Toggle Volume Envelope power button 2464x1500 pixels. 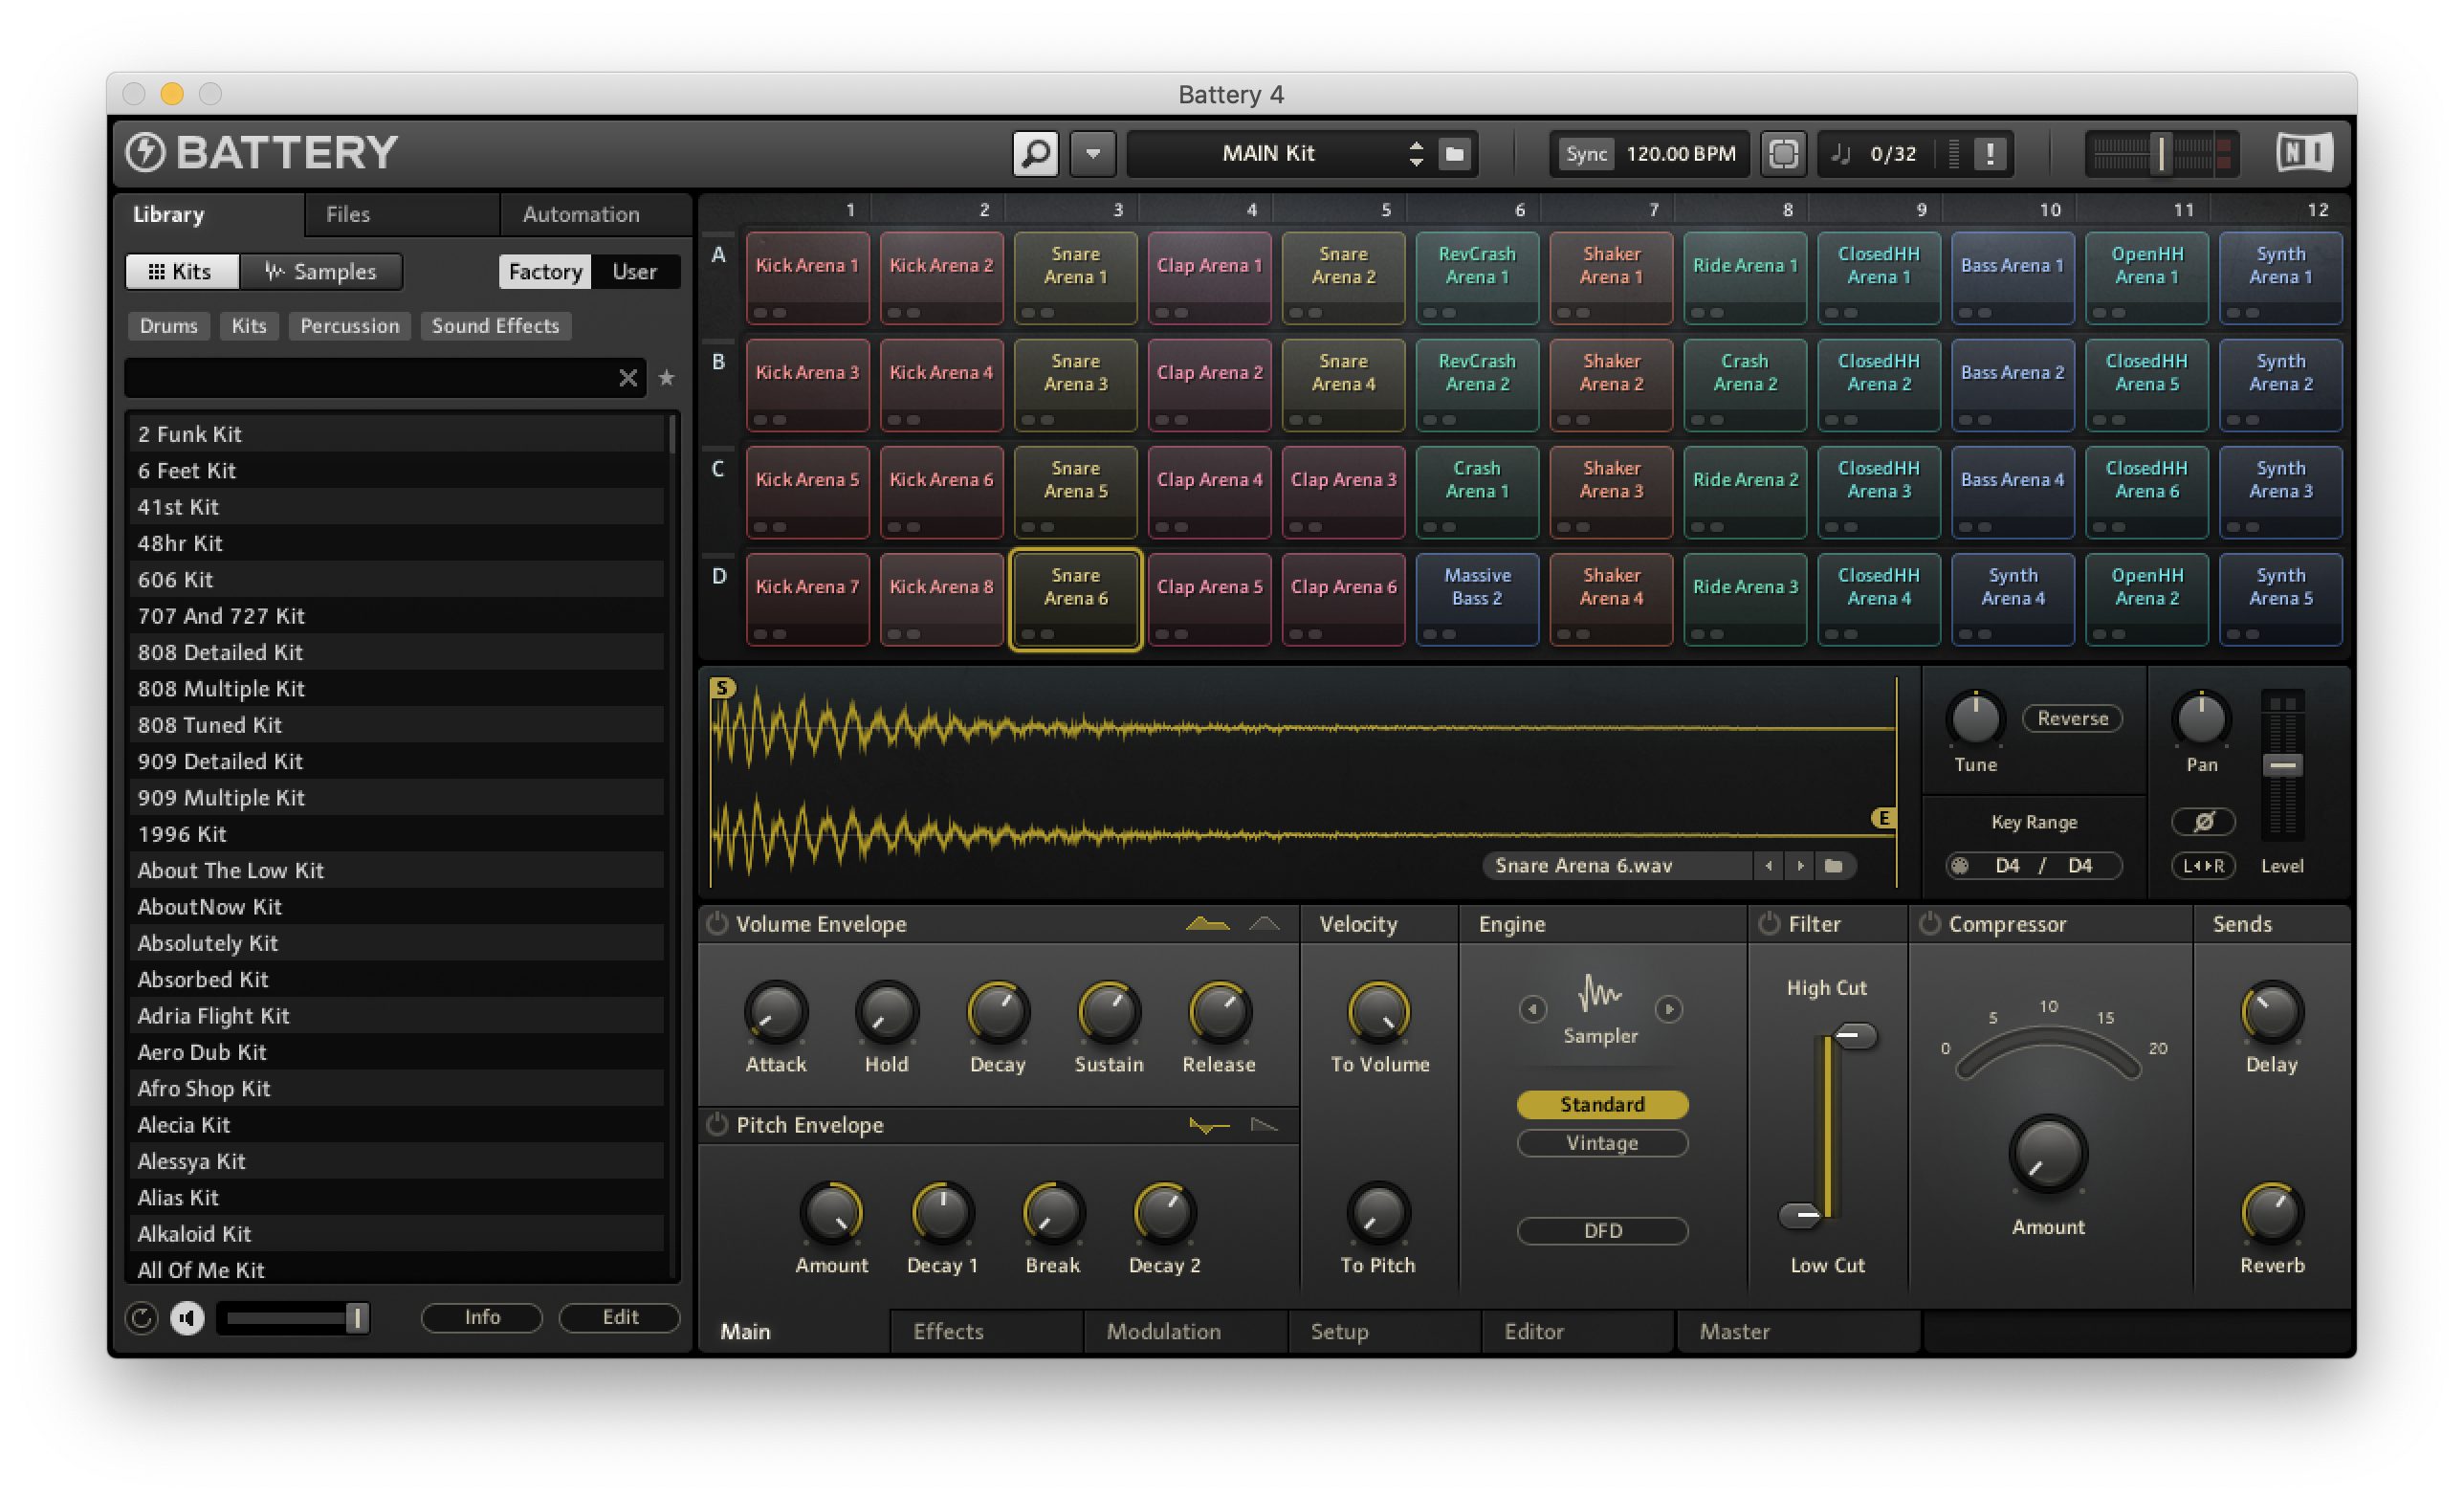[x=716, y=922]
